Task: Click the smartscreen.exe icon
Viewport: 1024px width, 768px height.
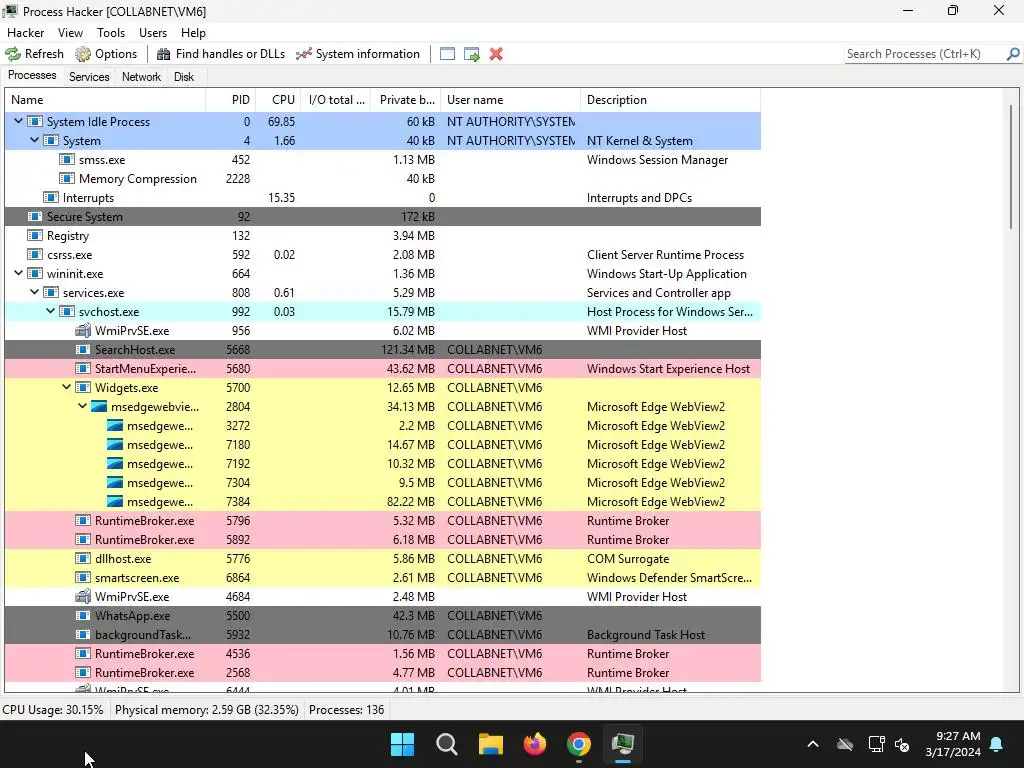Action: (x=82, y=577)
